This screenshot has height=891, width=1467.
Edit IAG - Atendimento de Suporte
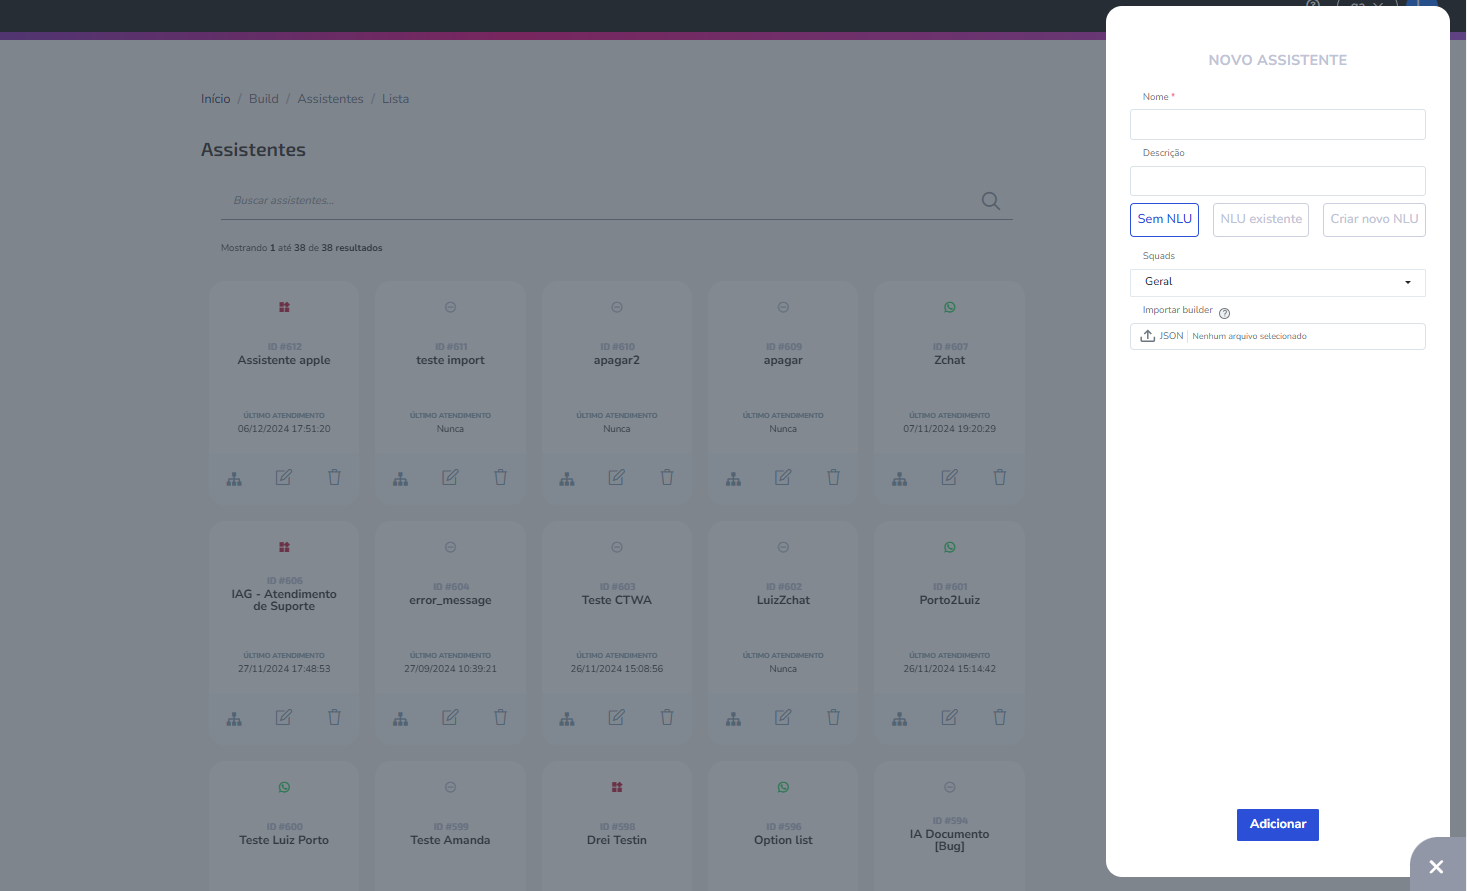coord(284,718)
